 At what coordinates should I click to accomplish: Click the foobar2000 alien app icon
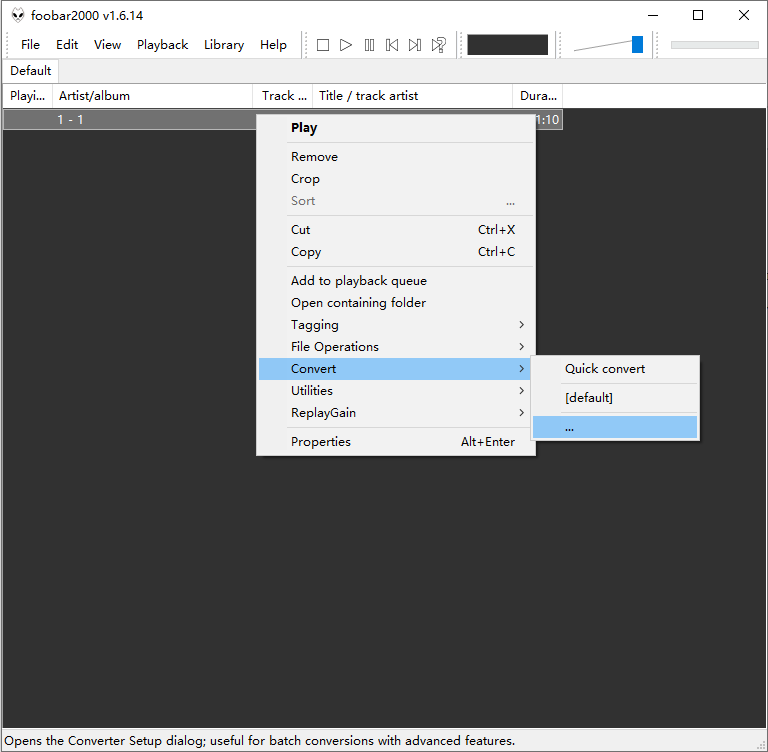pyautogui.click(x=18, y=15)
